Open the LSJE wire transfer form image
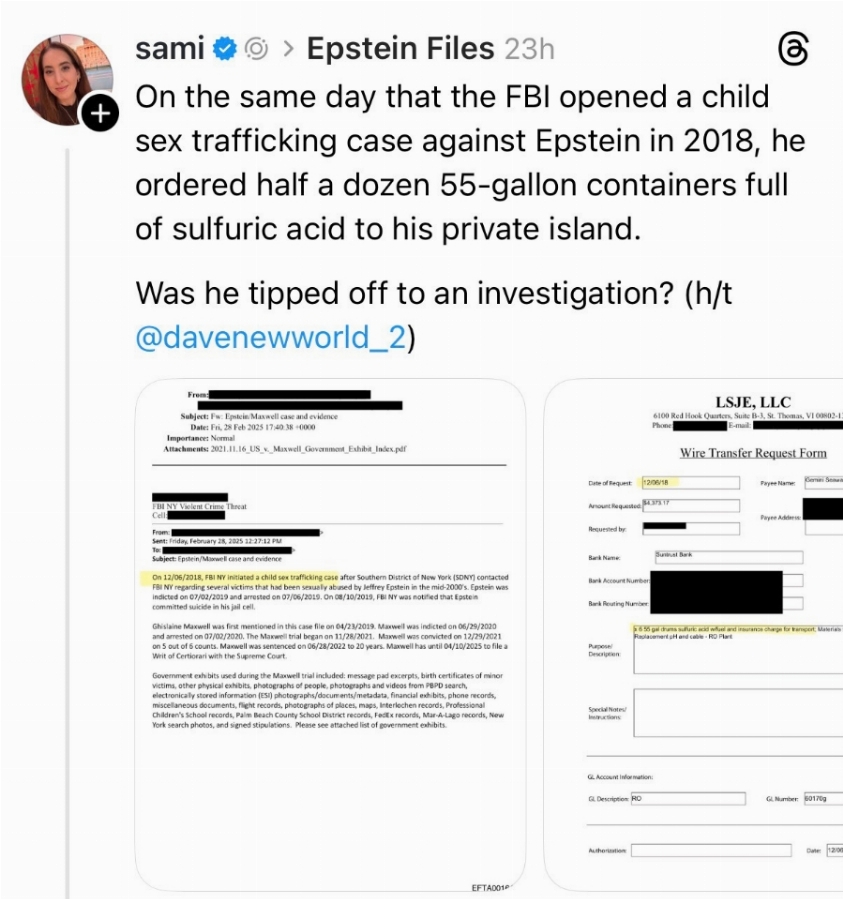This screenshot has height=899, width=843. (693, 635)
